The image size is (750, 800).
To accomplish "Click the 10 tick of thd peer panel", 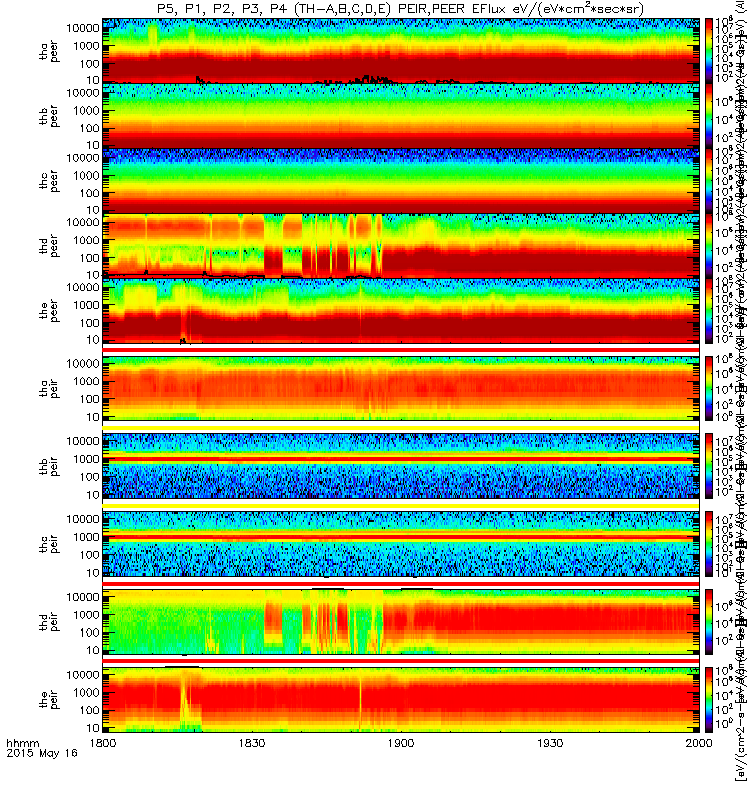I will point(92,275).
